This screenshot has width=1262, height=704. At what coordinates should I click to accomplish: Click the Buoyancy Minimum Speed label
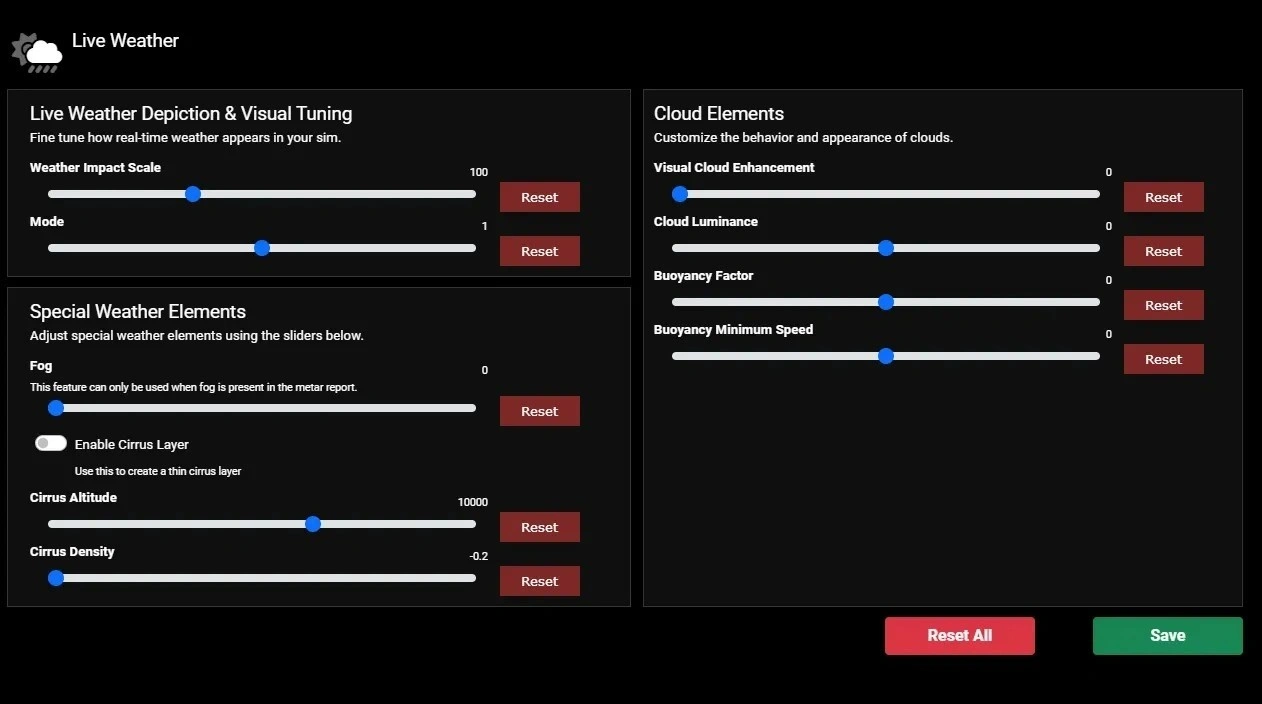[733, 330]
